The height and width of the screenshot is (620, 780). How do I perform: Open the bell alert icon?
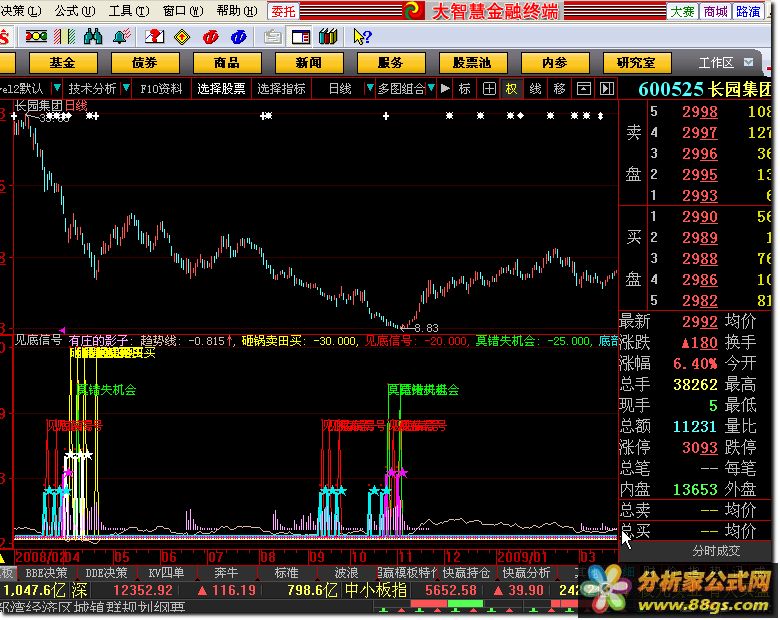(x=121, y=36)
